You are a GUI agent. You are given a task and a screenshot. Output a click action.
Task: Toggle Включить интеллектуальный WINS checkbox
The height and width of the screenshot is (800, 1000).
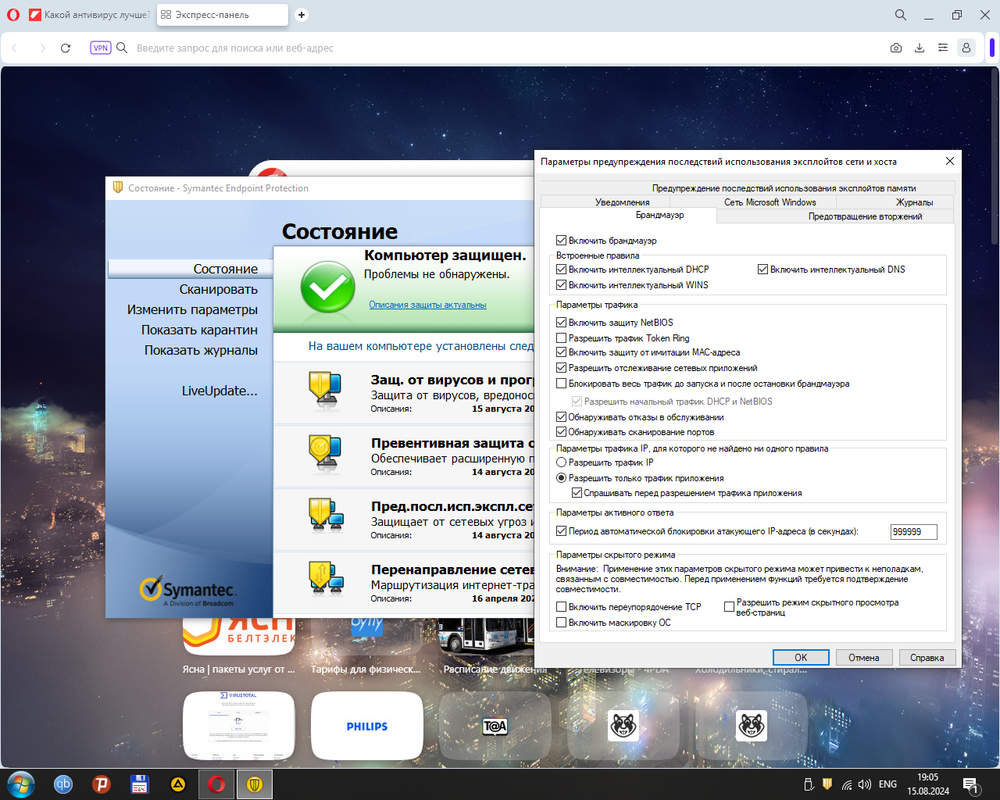[x=561, y=285]
